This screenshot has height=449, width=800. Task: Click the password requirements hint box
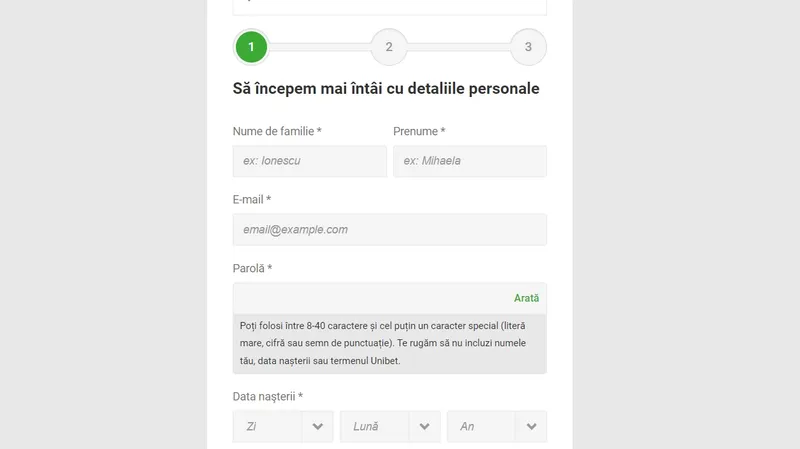click(390, 343)
